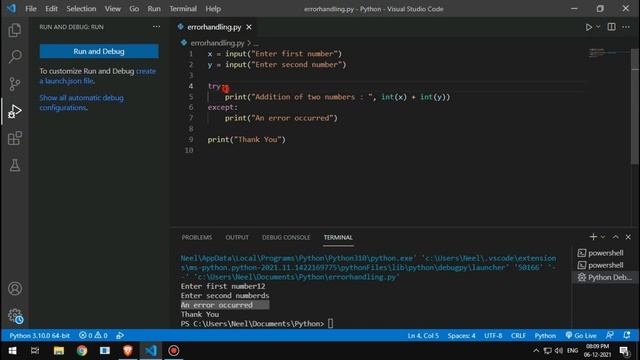This screenshot has height=360, width=640.
Task: Click the Run and Debug button
Action: point(99,51)
